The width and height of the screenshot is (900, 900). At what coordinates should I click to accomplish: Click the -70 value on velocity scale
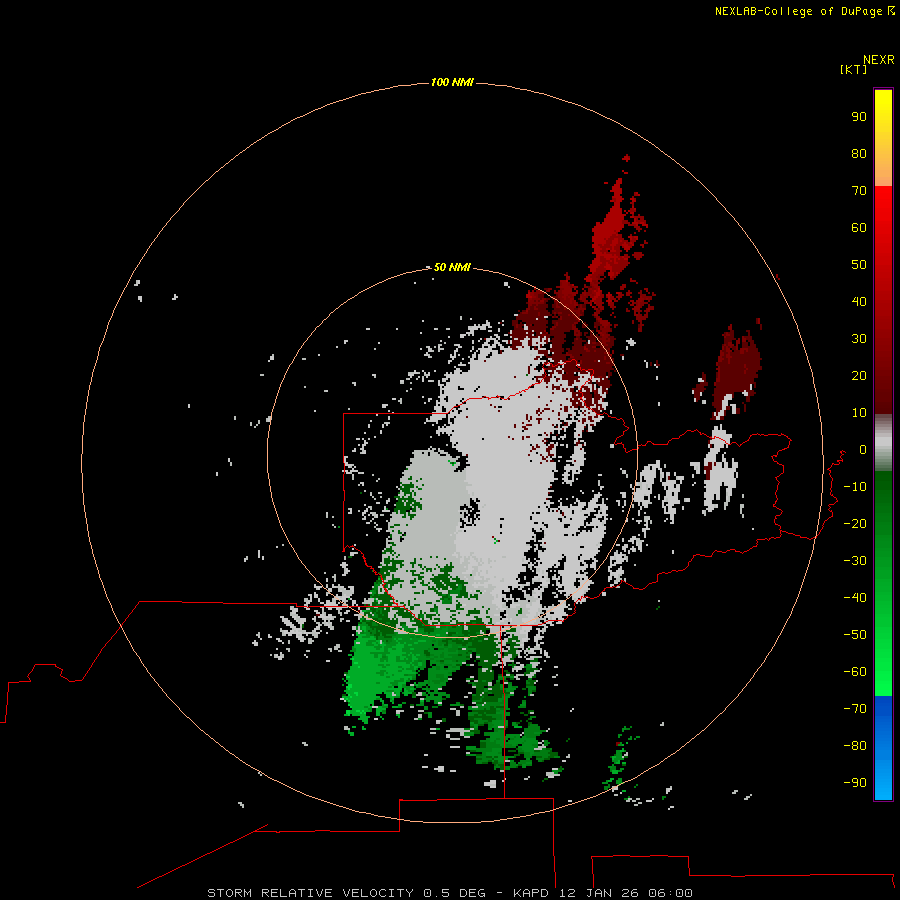click(x=855, y=709)
